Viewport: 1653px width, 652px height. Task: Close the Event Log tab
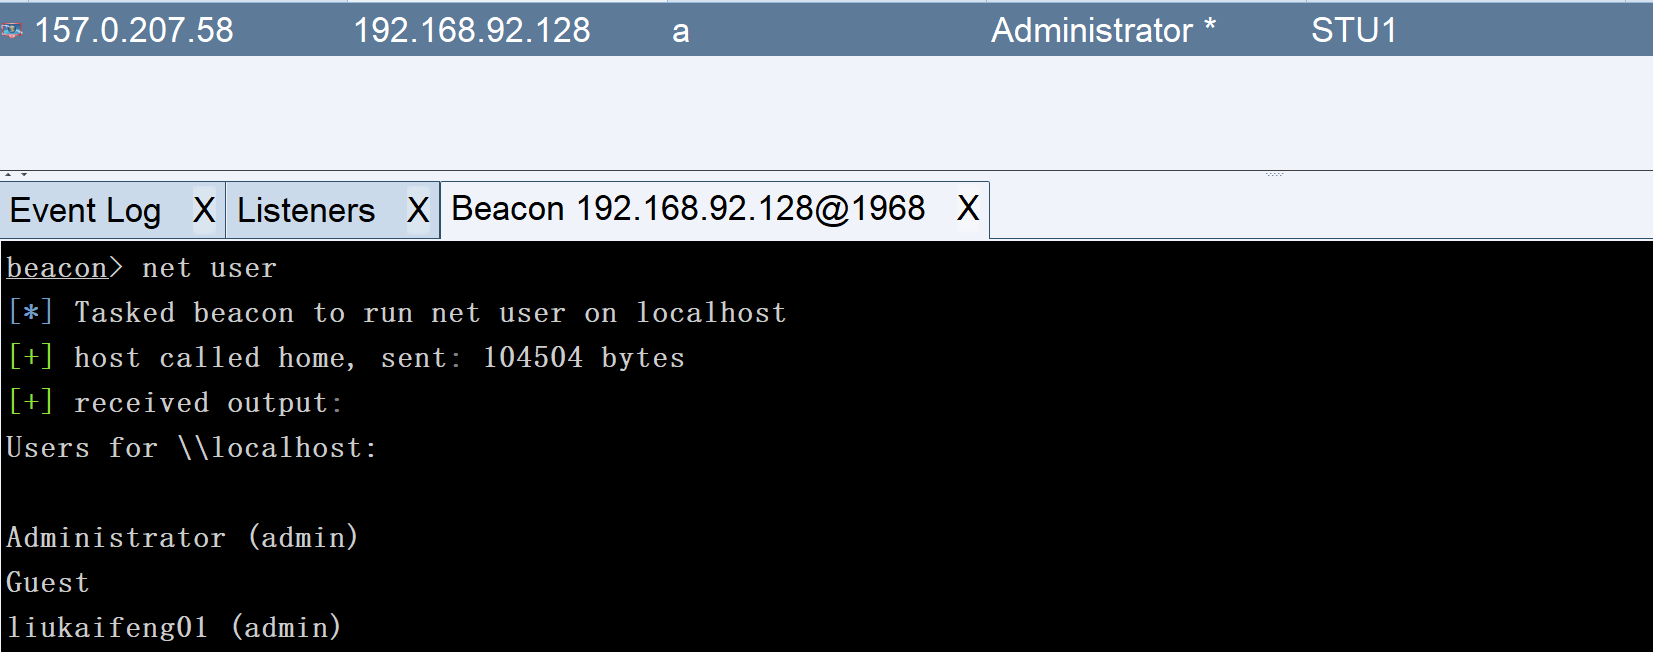point(204,211)
